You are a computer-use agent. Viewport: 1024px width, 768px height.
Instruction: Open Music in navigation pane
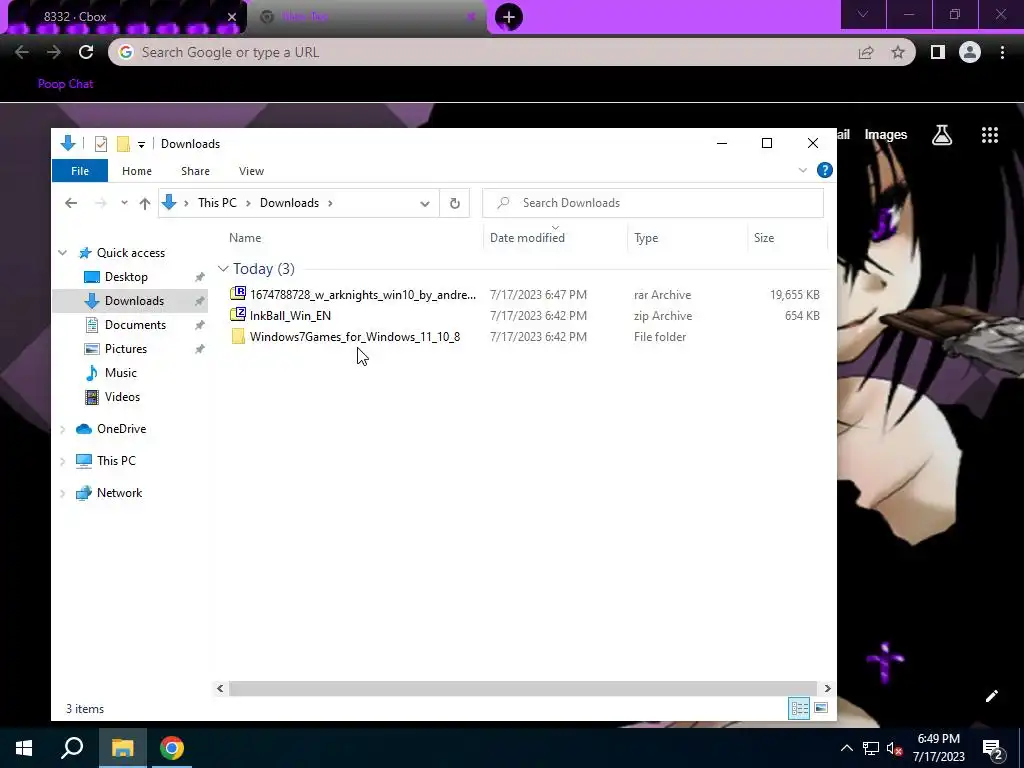tap(120, 373)
